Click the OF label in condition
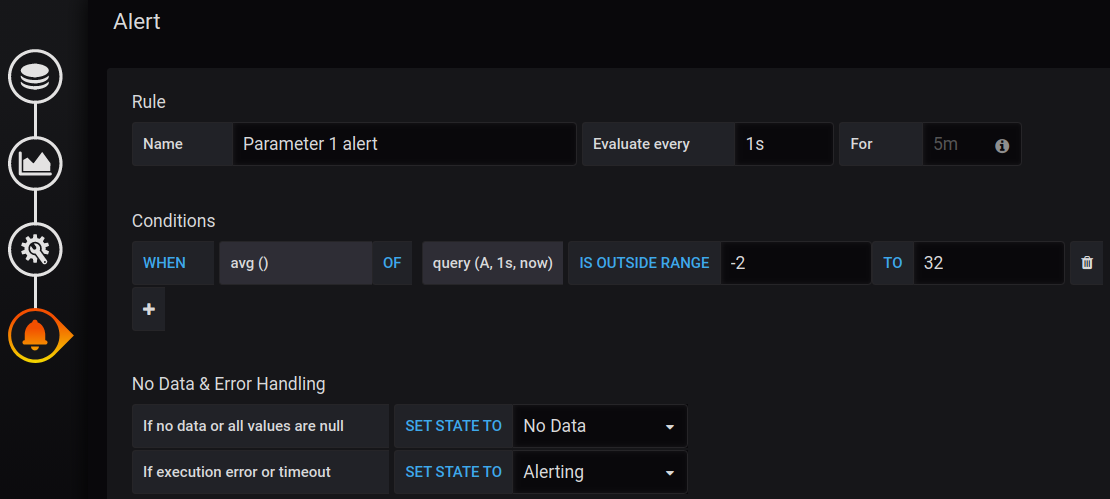The height and width of the screenshot is (499, 1110). [x=392, y=263]
